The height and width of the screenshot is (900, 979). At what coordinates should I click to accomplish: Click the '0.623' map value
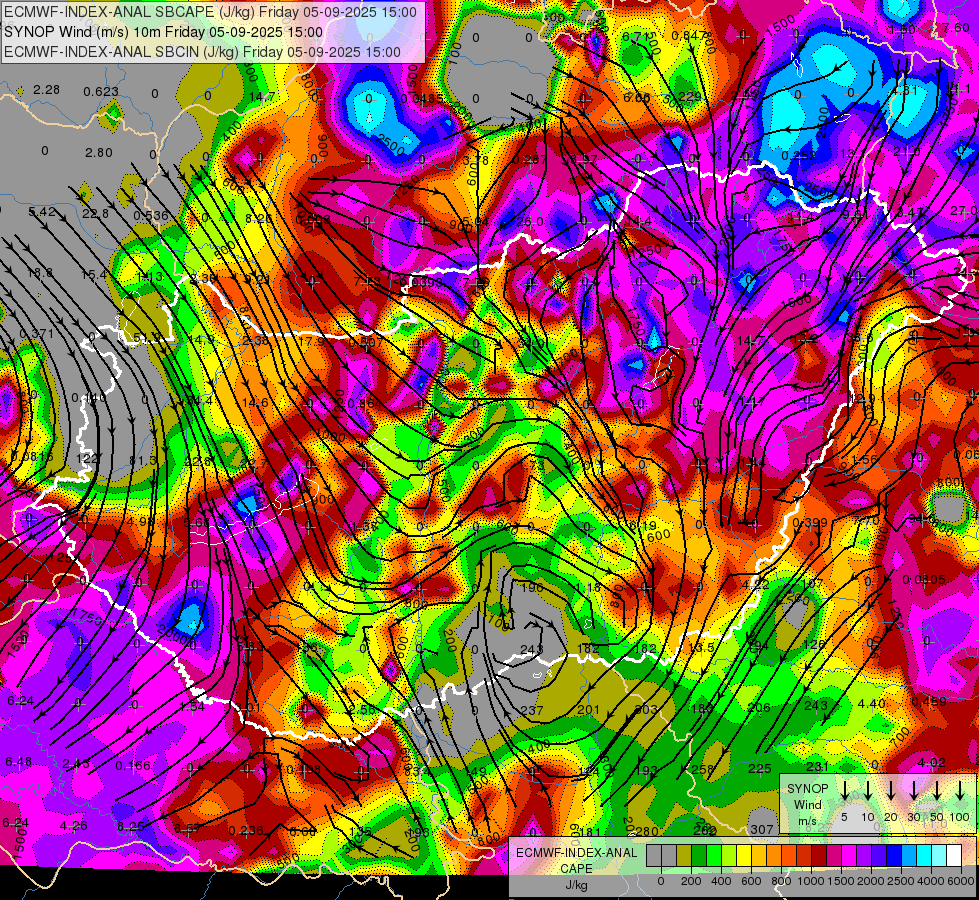pyautogui.click(x=101, y=92)
